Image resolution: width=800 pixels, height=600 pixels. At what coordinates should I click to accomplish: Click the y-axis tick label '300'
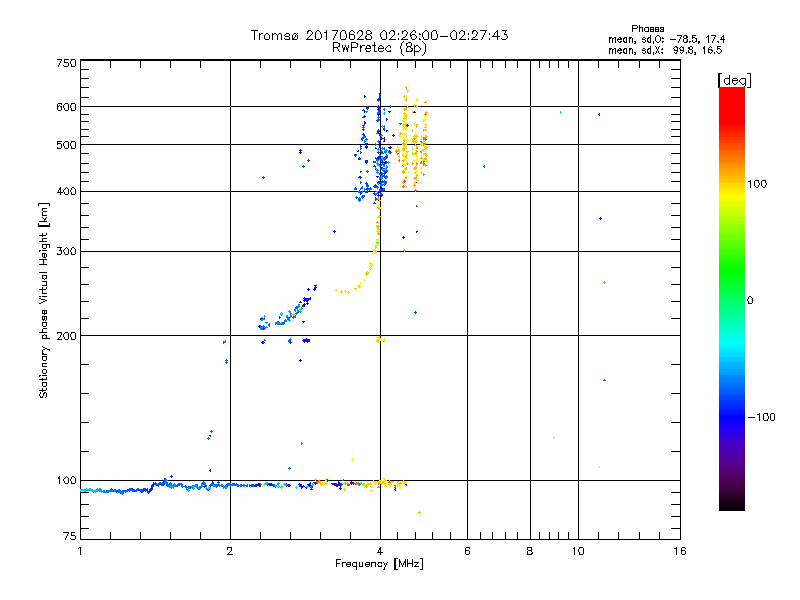pos(67,252)
